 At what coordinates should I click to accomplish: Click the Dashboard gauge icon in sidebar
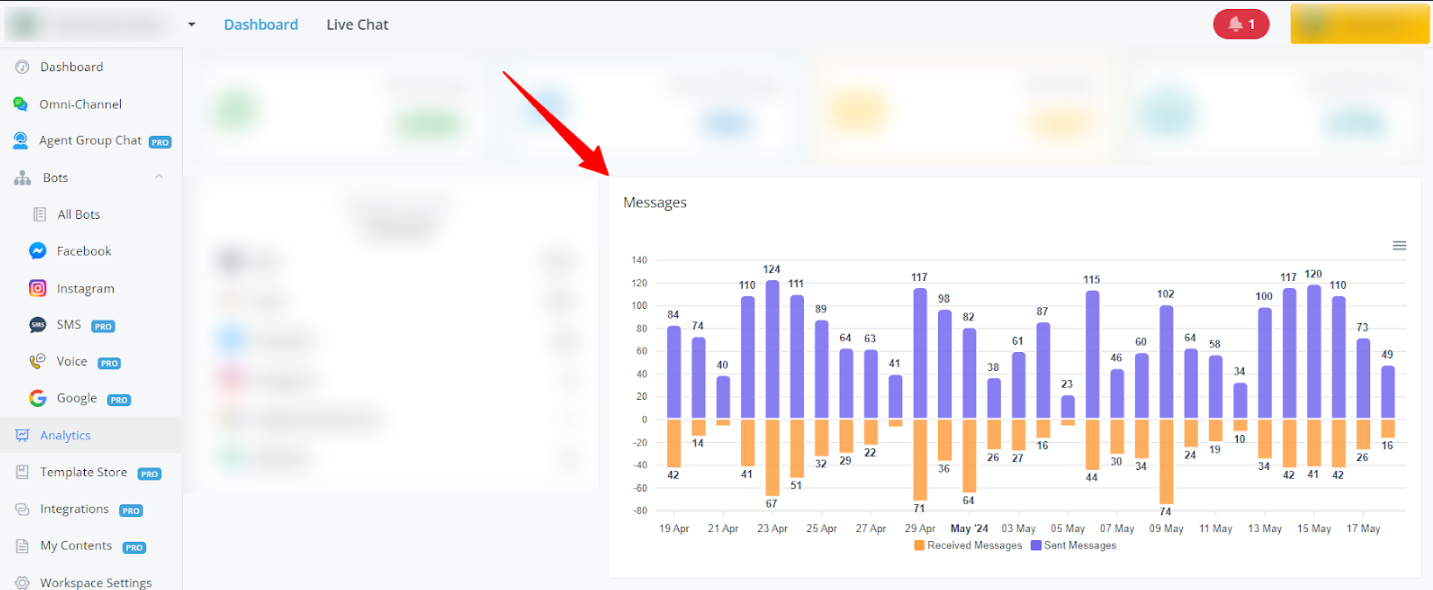pyautogui.click(x=21, y=67)
